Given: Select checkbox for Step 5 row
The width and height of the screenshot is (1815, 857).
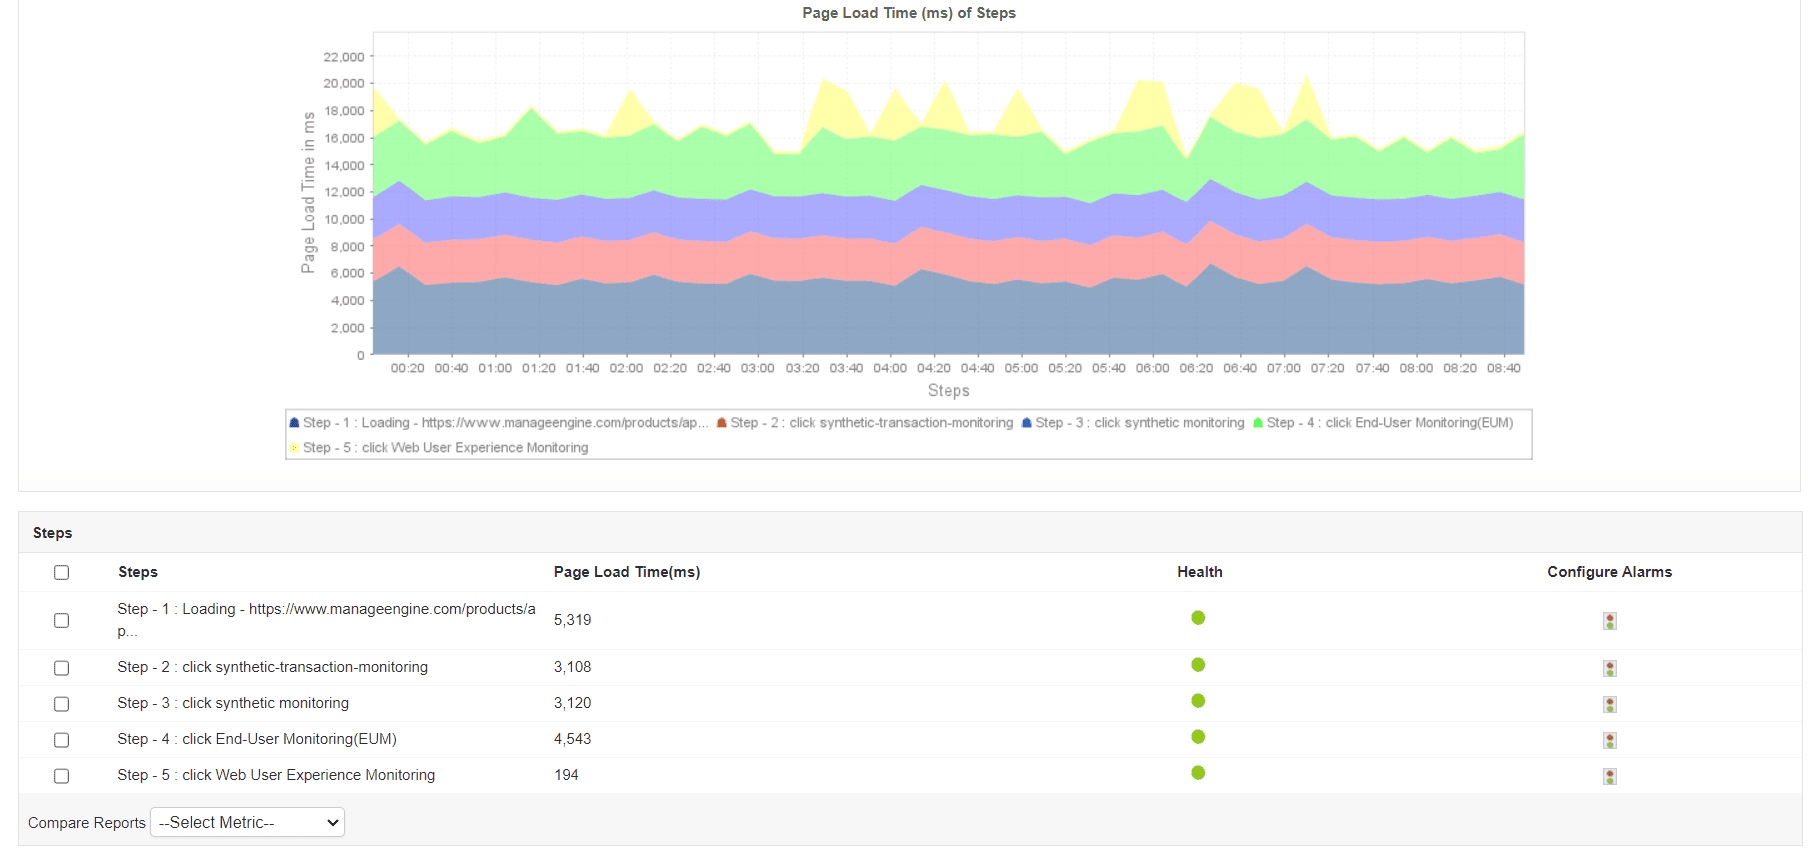Looking at the screenshot, I should coord(62,776).
